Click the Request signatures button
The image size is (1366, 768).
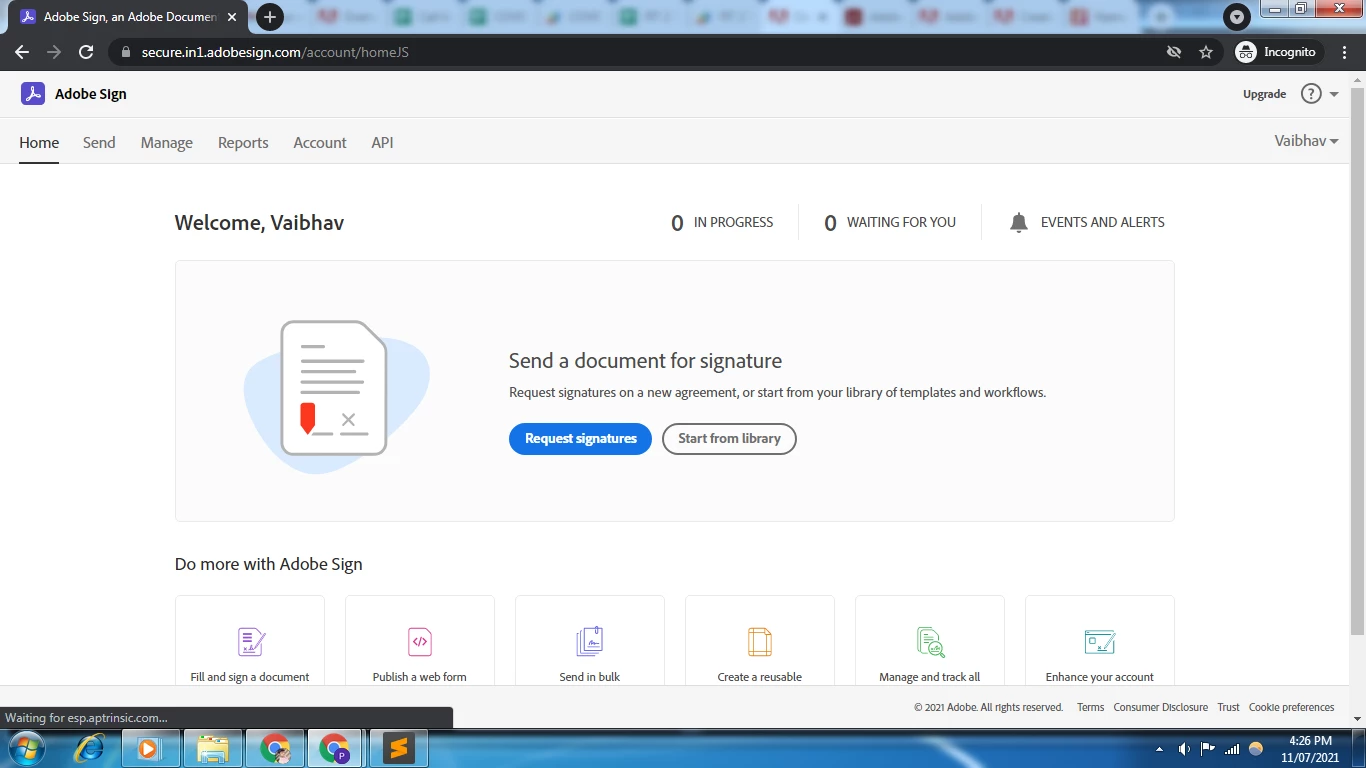pos(580,439)
